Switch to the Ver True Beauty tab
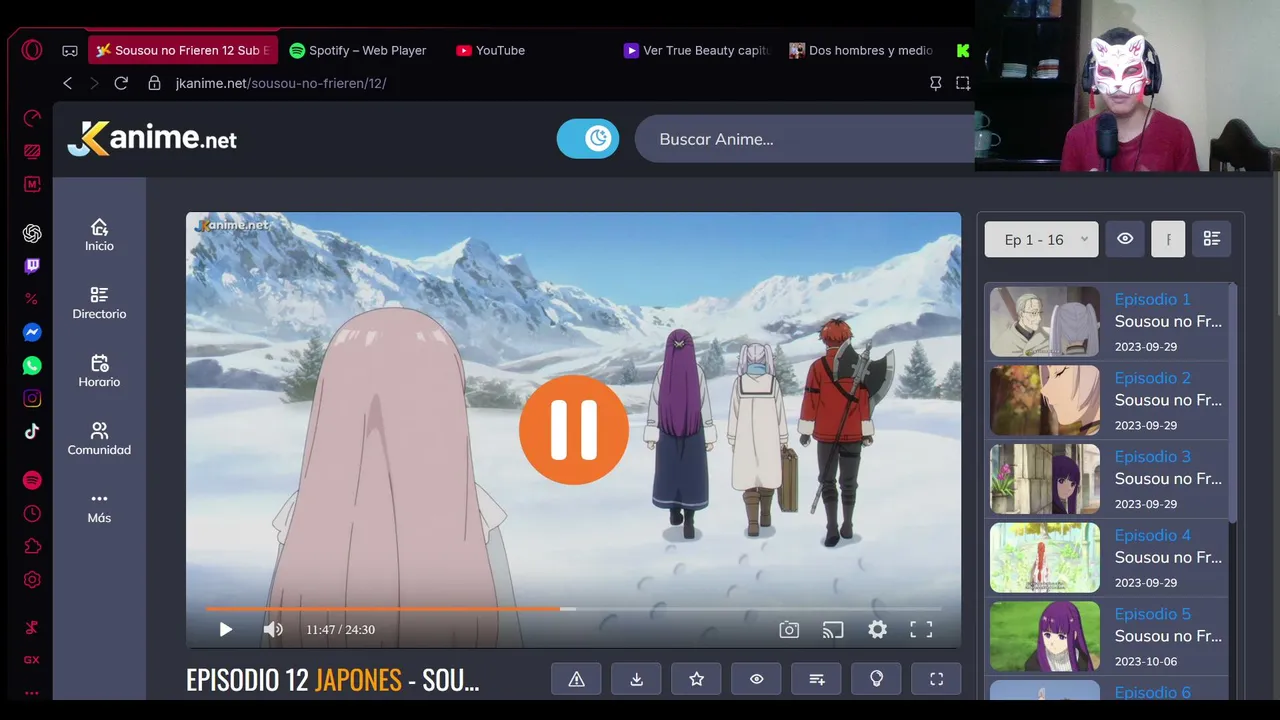The image size is (1280, 720). click(697, 50)
